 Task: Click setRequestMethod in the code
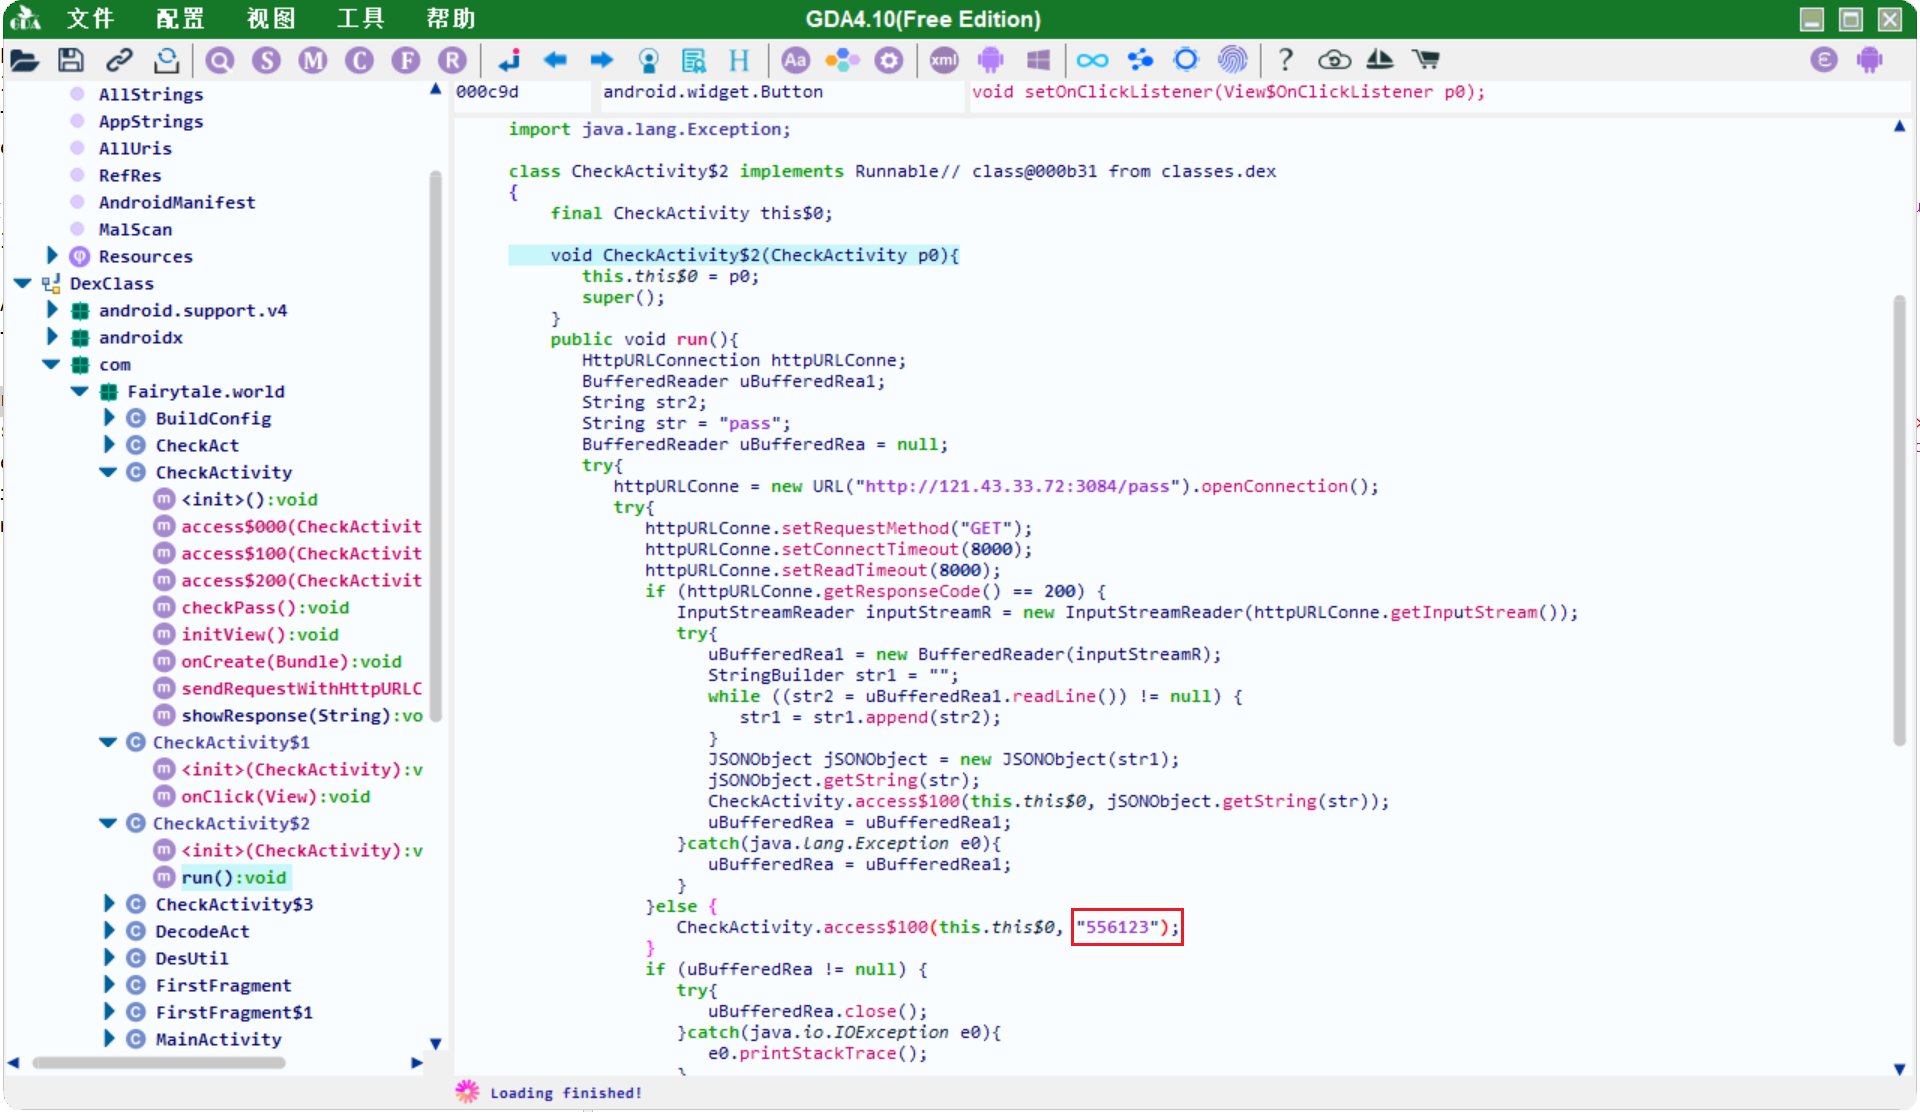(865, 528)
